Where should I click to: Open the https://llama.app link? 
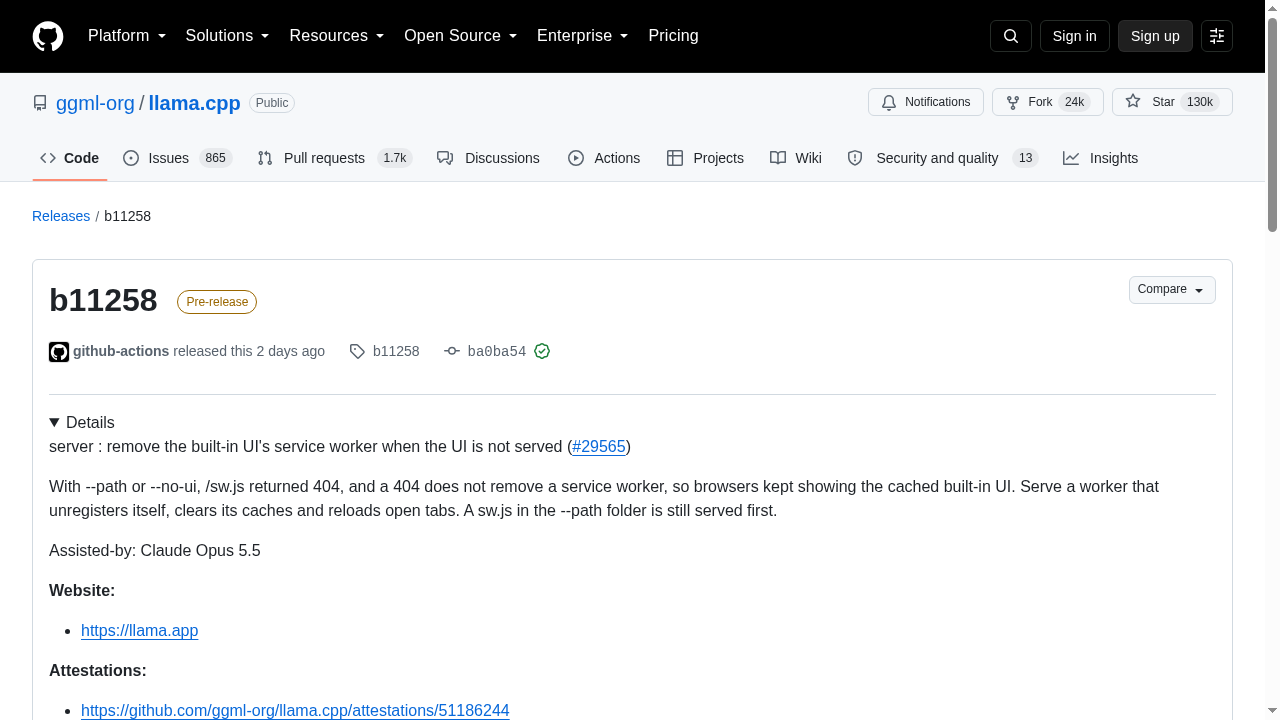(x=140, y=630)
